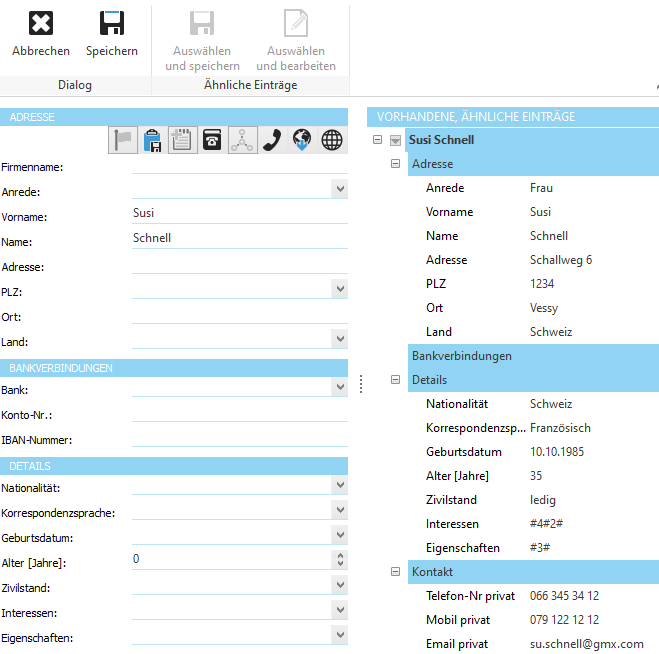The height and width of the screenshot is (654, 659).
Task: Click the Firmenname input field
Action: (238, 165)
